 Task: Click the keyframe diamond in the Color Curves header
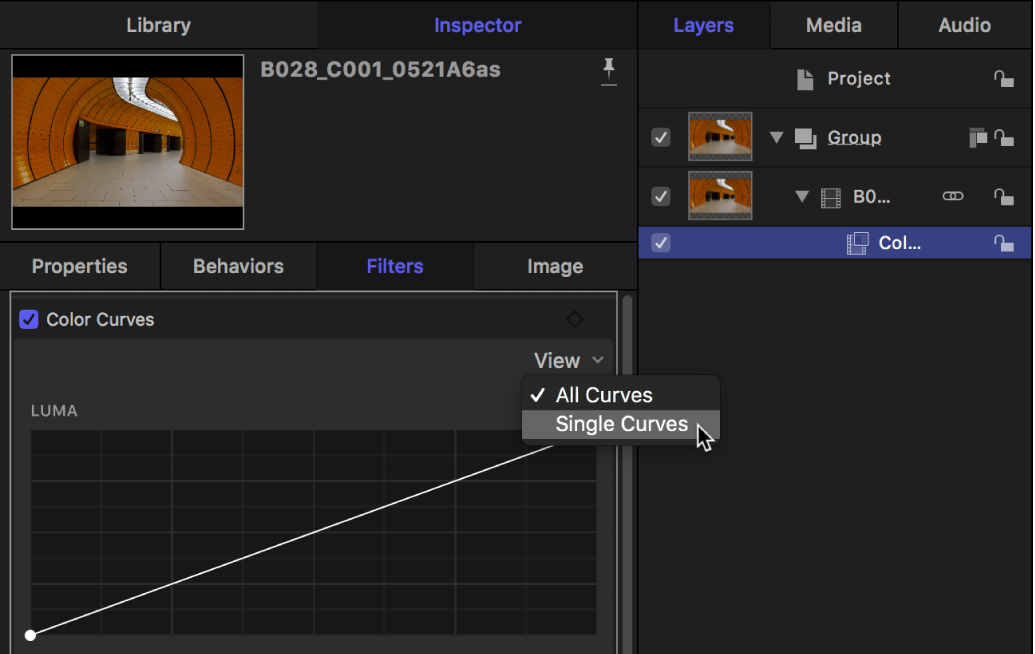pyautogui.click(x=575, y=319)
